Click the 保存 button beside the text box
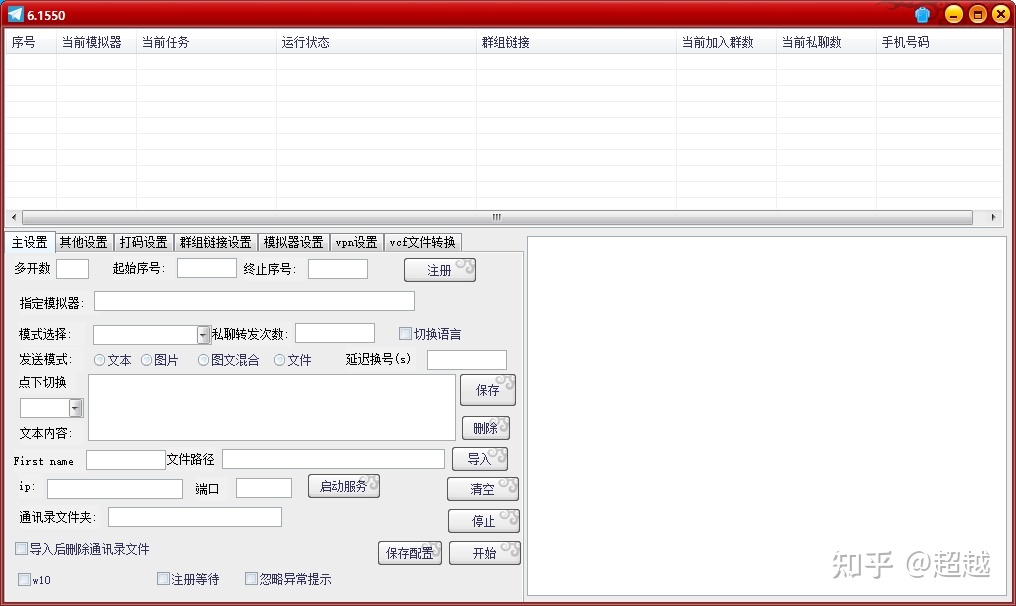 point(488,390)
